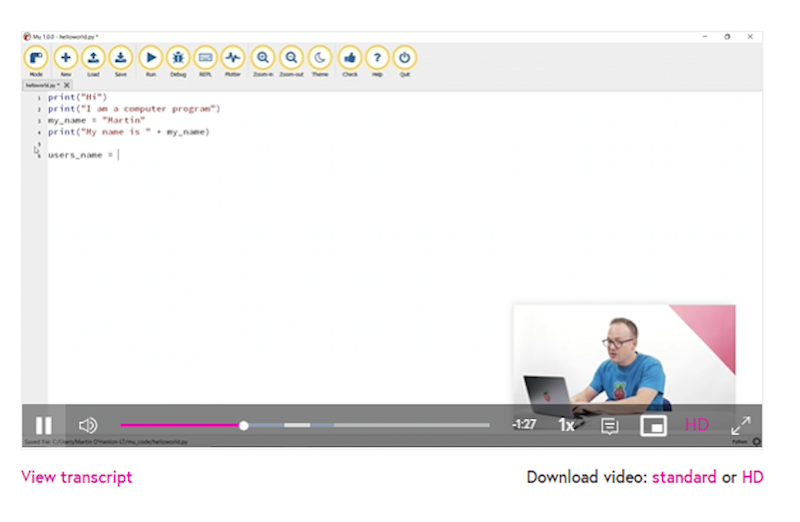Screen dimensions: 800x522
Task: Create a new file with New button
Action: pyautogui.click(x=66, y=60)
